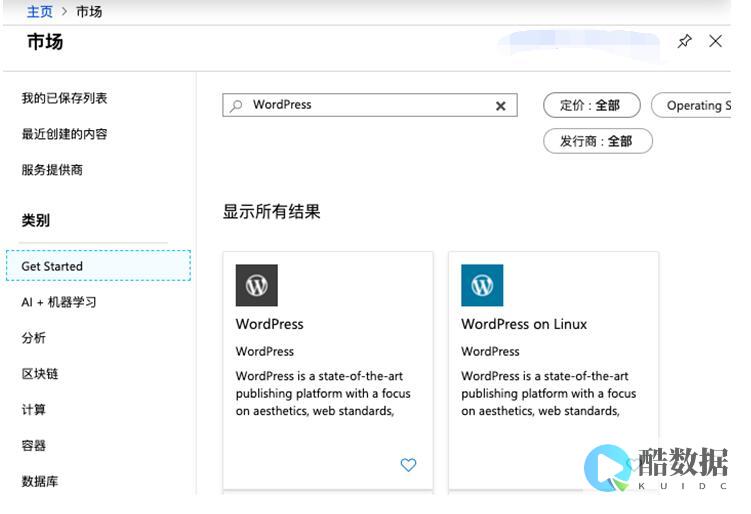The width and height of the screenshot is (751, 514).
Task: Click the 显示所有结果 heading
Action: pyautogui.click(x=272, y=211)
